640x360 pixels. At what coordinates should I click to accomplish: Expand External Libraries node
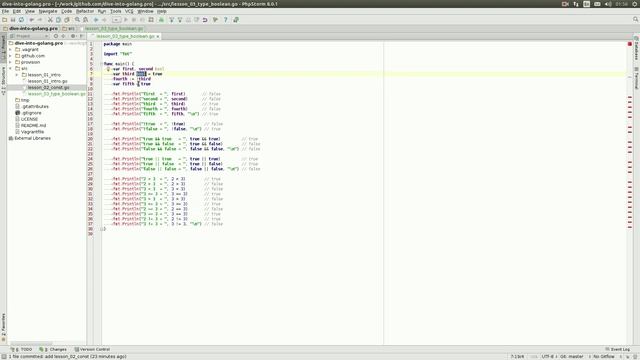(29, 138)
